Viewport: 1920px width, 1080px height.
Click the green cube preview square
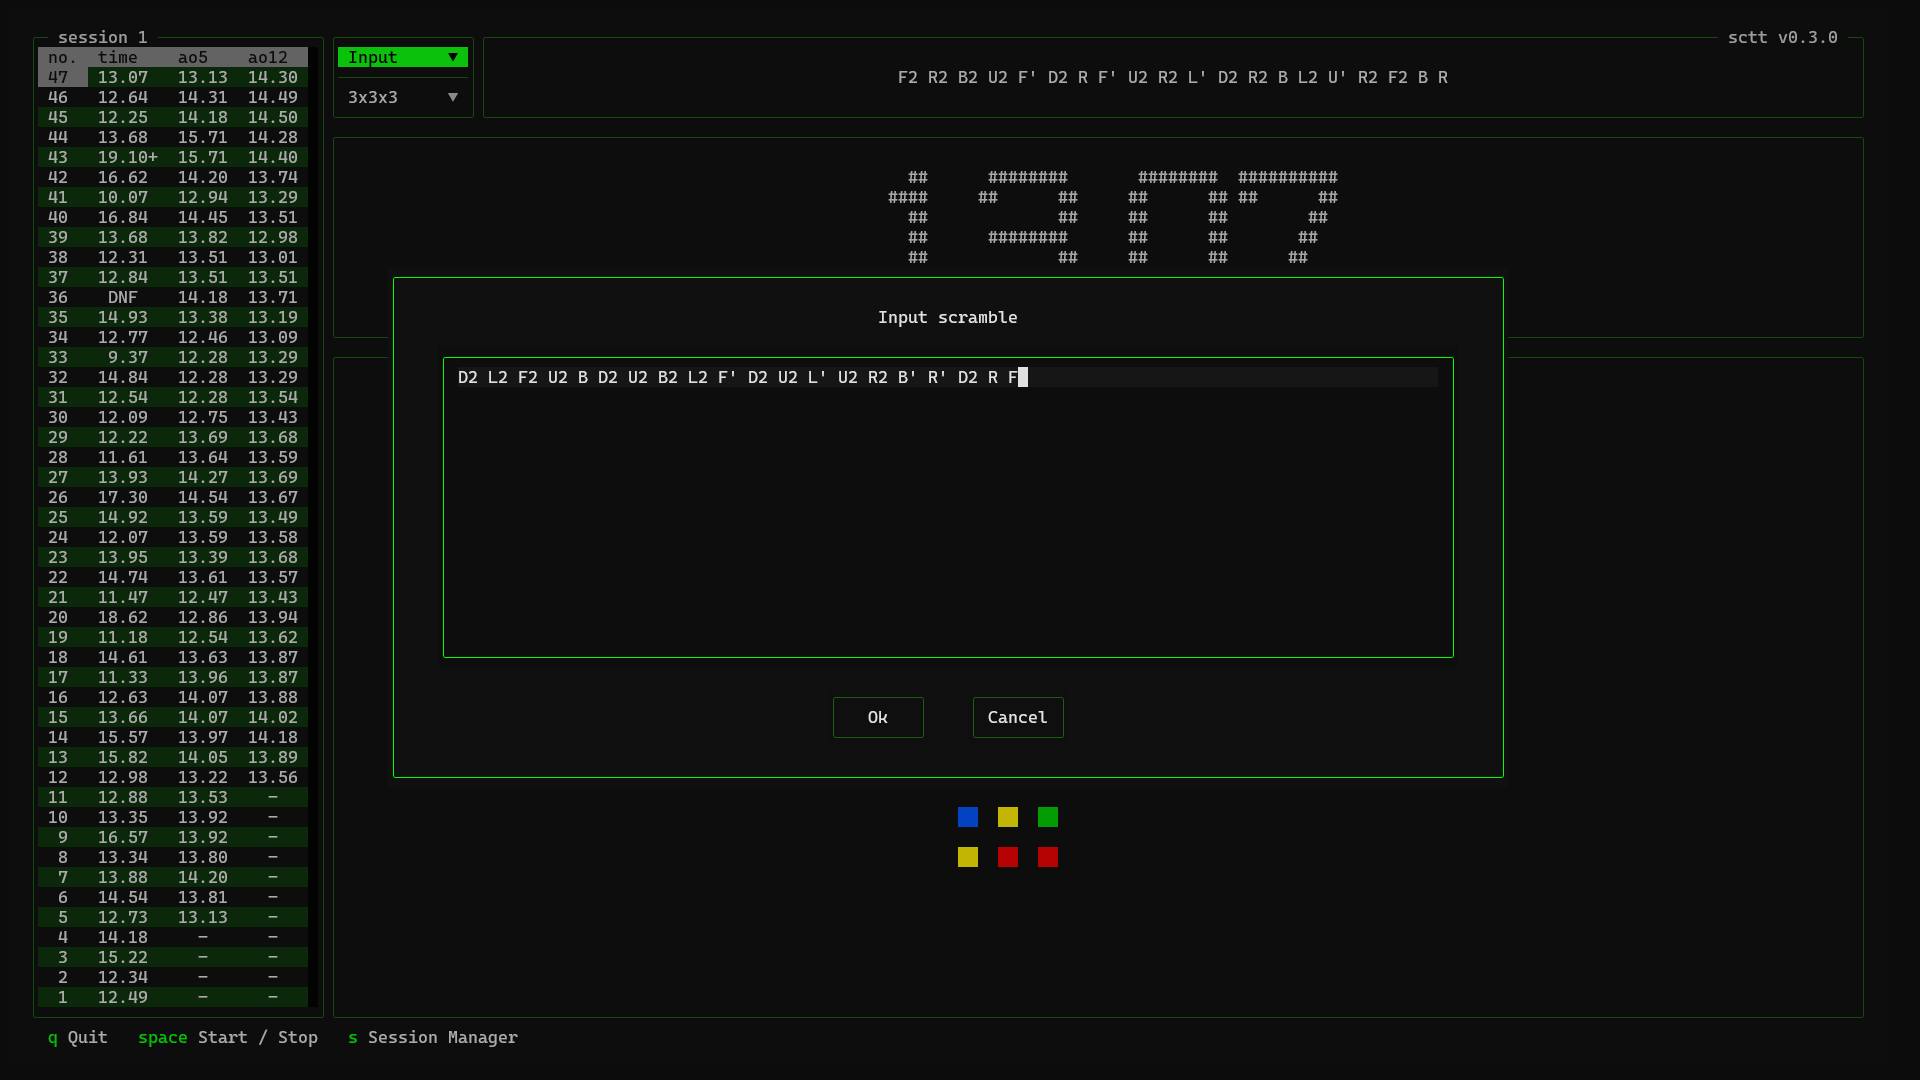click(x=1047, y=817)
